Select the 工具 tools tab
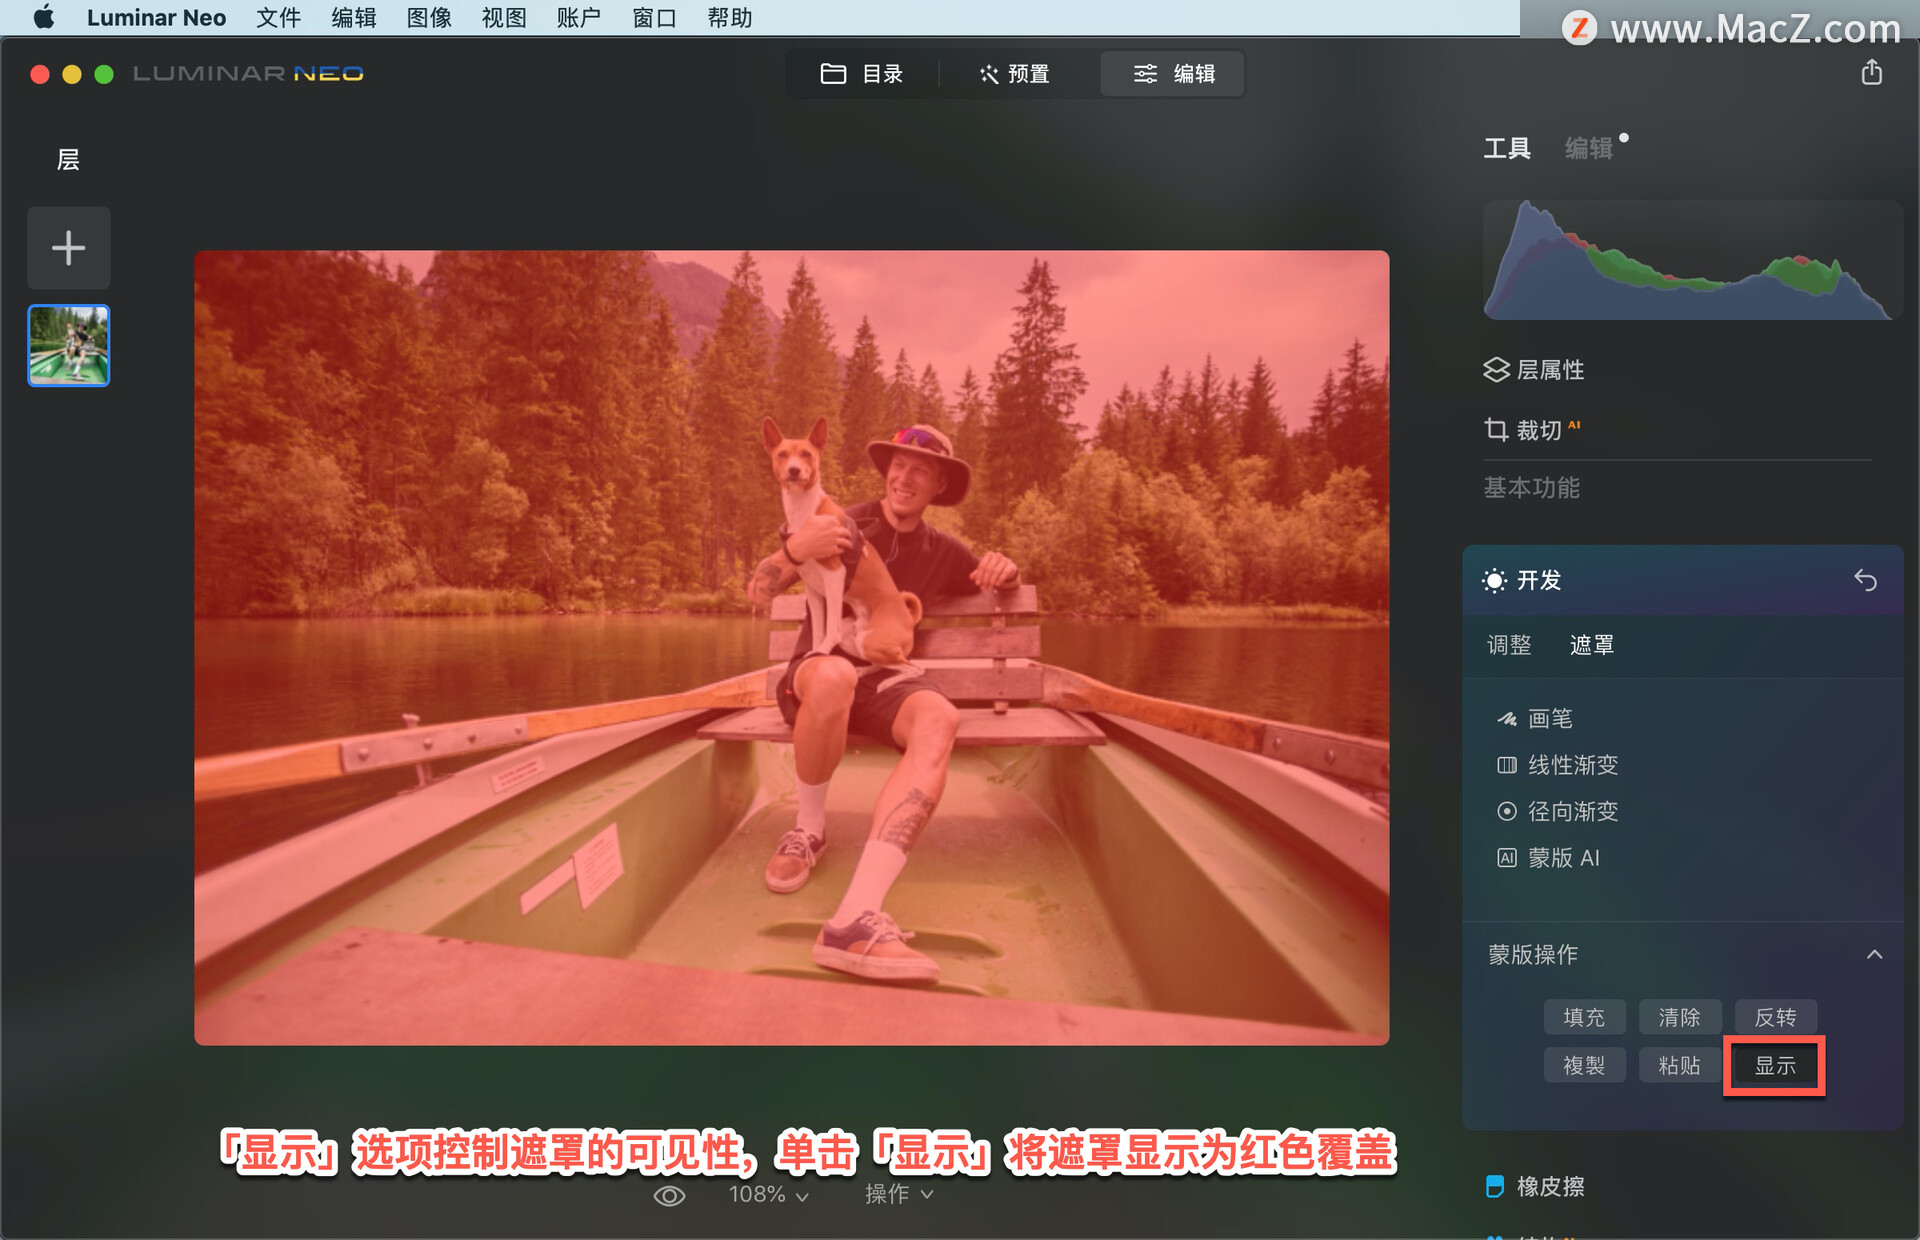Viewport: 1920px width, 1240px height. pos(1507,149)
